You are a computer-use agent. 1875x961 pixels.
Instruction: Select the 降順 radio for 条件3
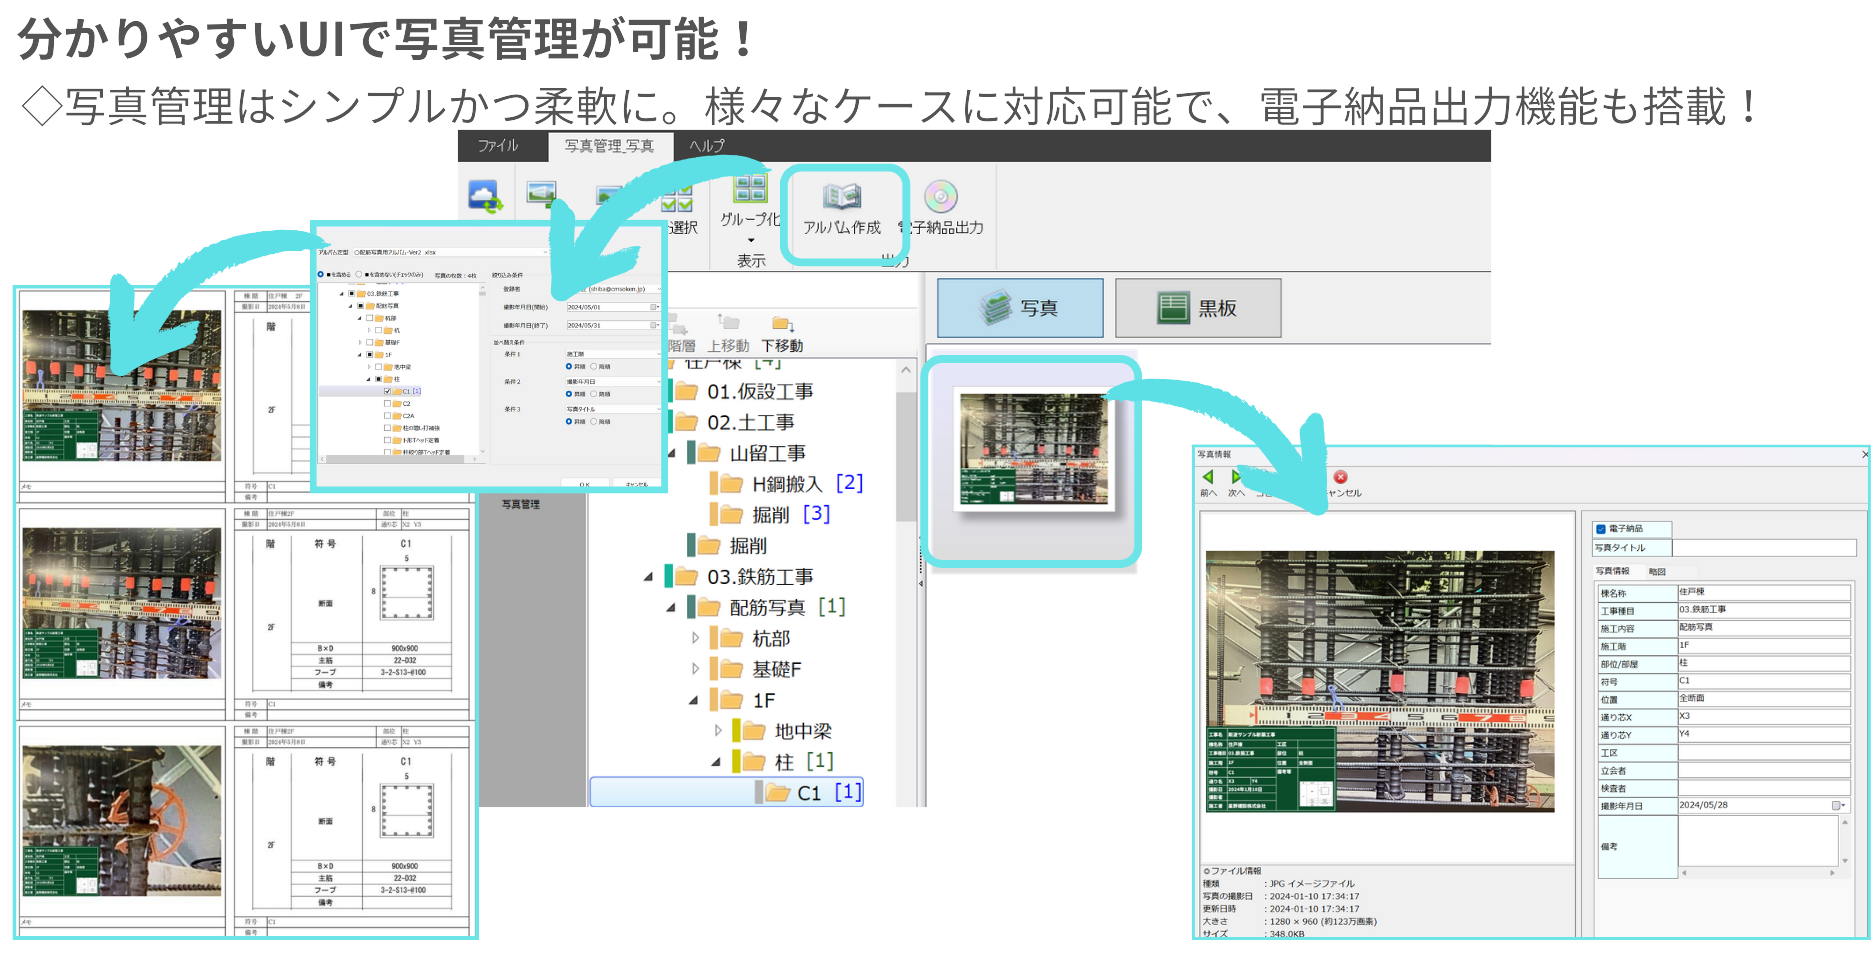593,421
